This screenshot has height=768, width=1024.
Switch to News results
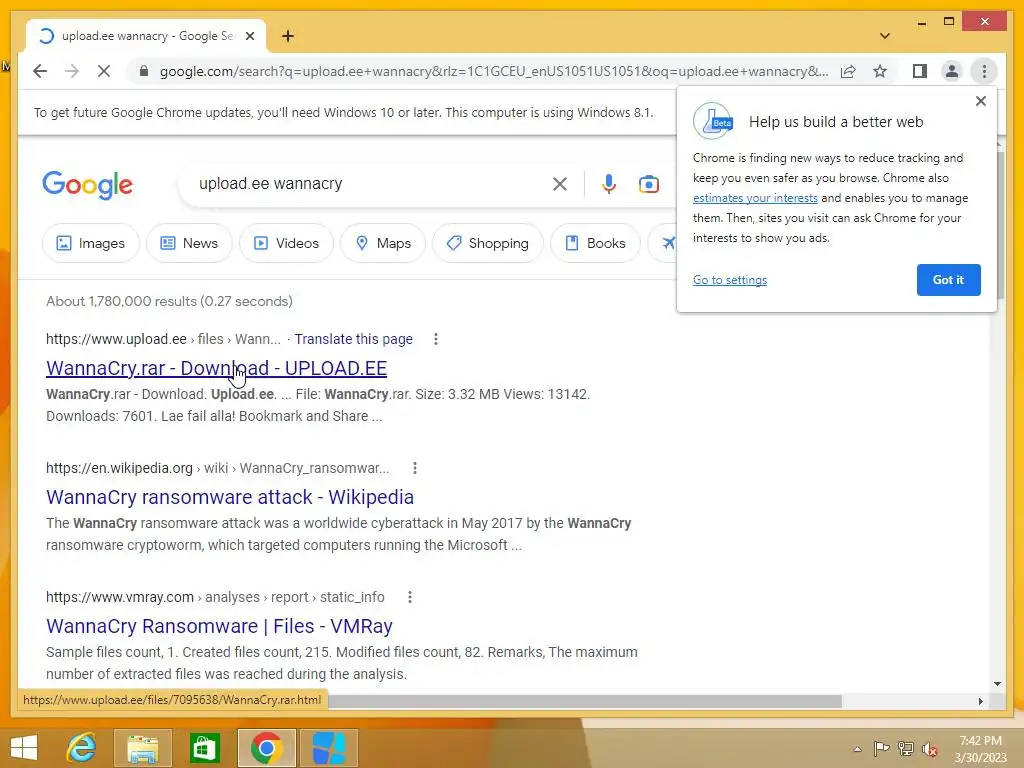pos(189,243)
